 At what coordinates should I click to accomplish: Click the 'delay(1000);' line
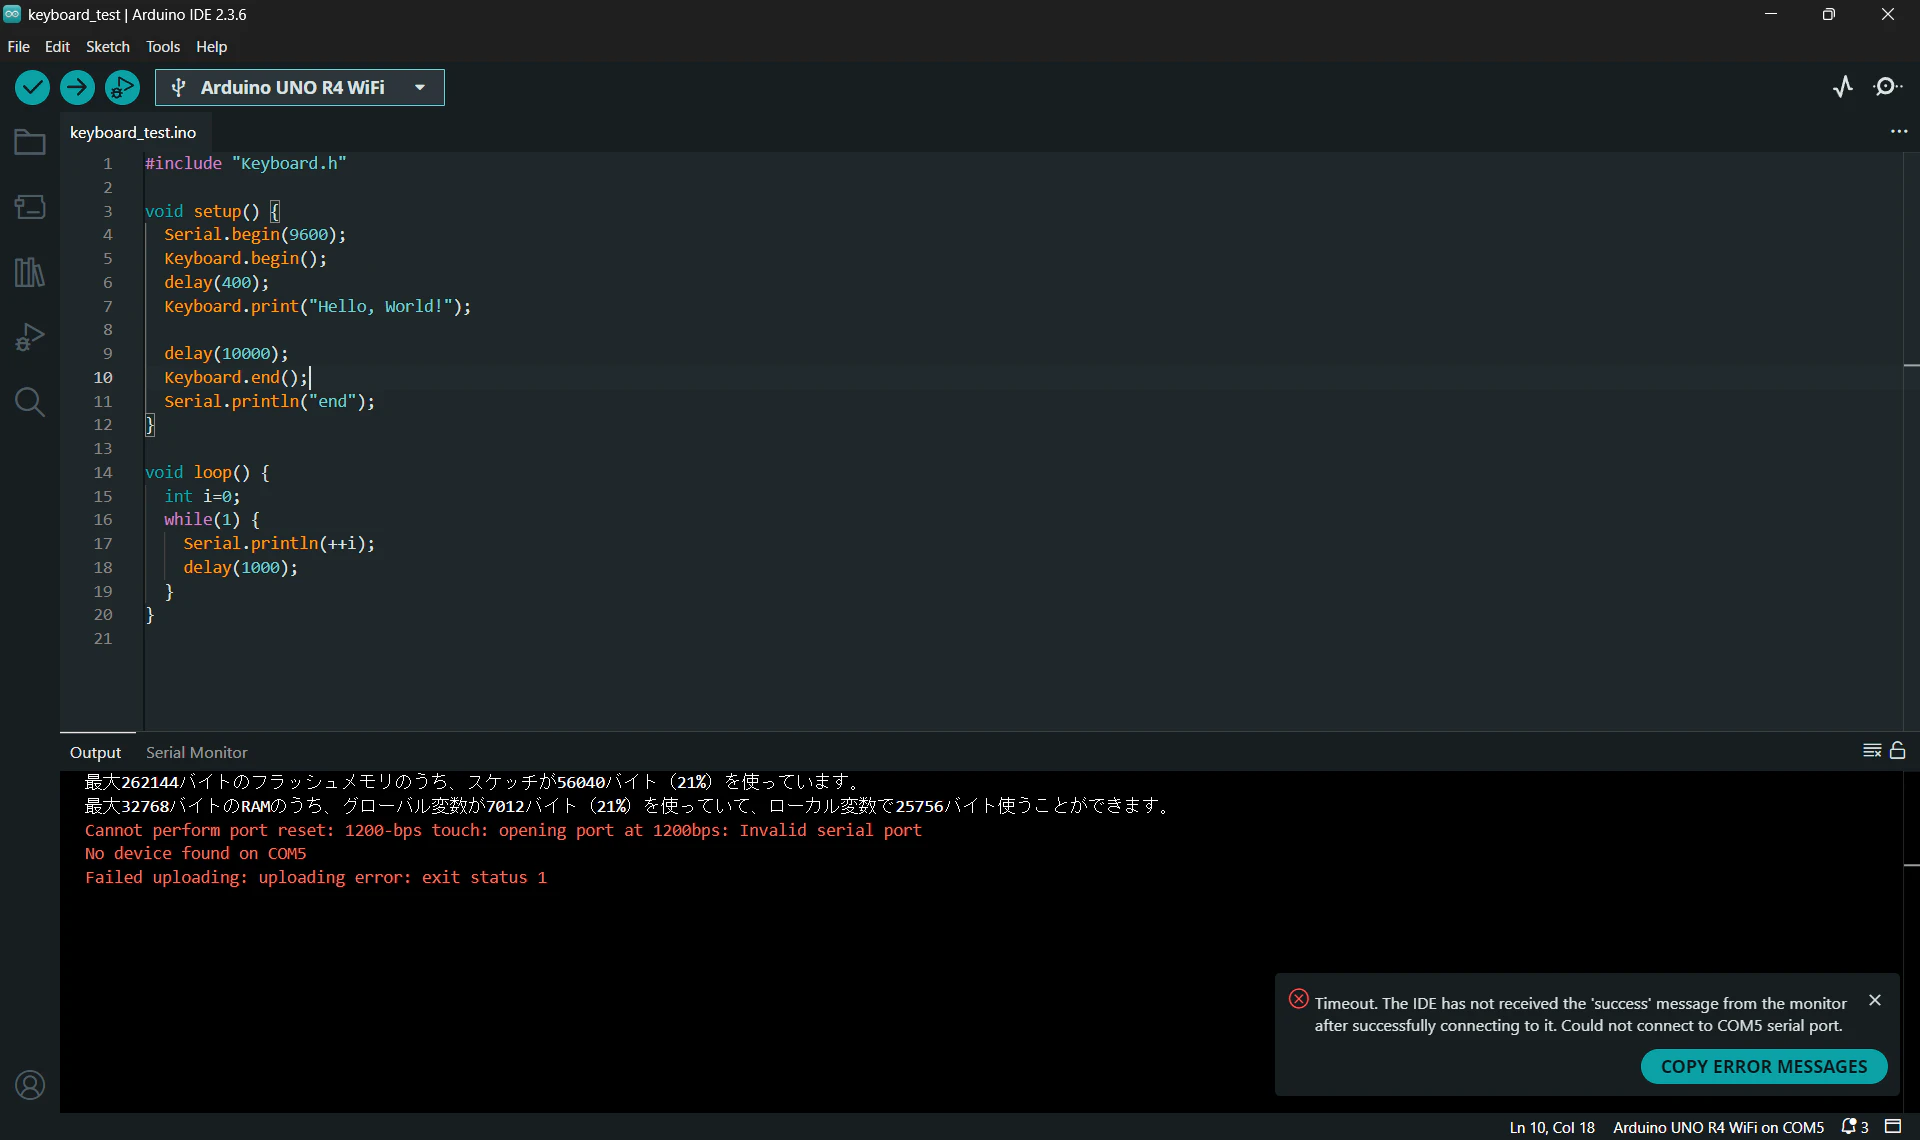click(x=241, y=567)
